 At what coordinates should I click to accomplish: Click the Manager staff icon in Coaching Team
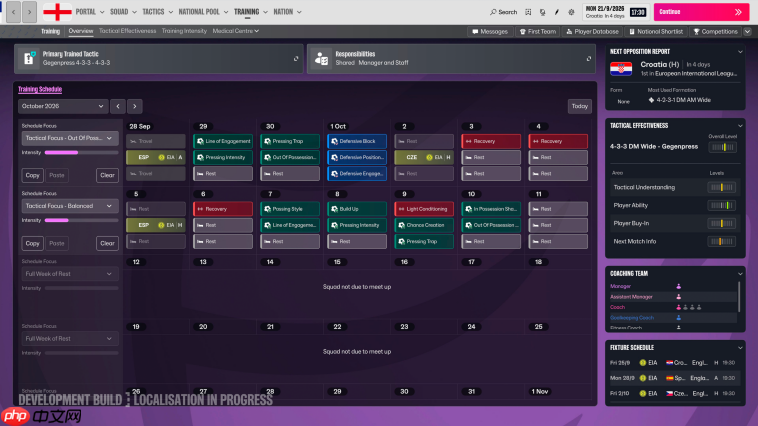pos(678,286)
